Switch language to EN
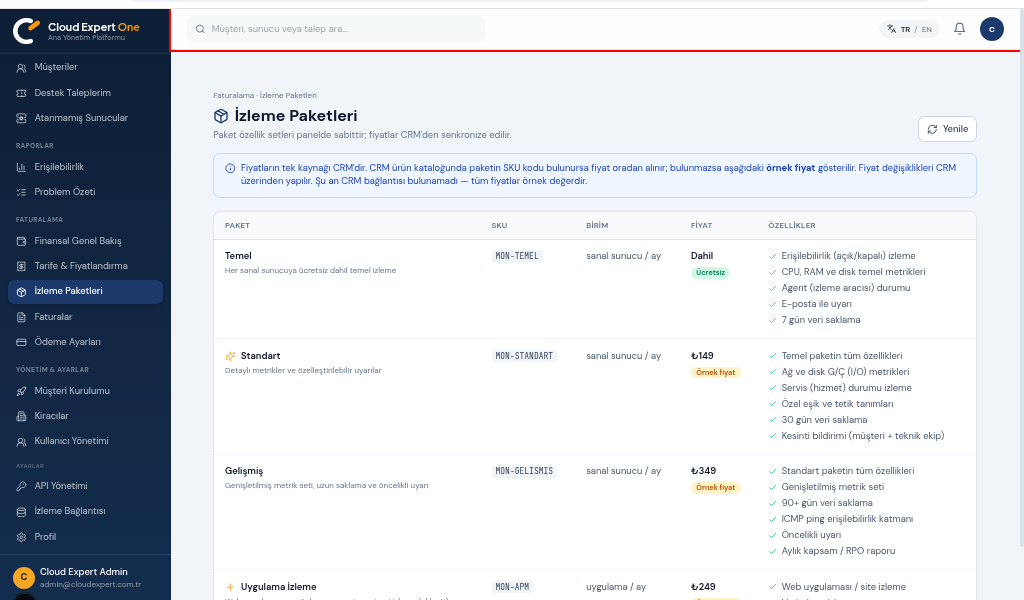 pos(927,29)
